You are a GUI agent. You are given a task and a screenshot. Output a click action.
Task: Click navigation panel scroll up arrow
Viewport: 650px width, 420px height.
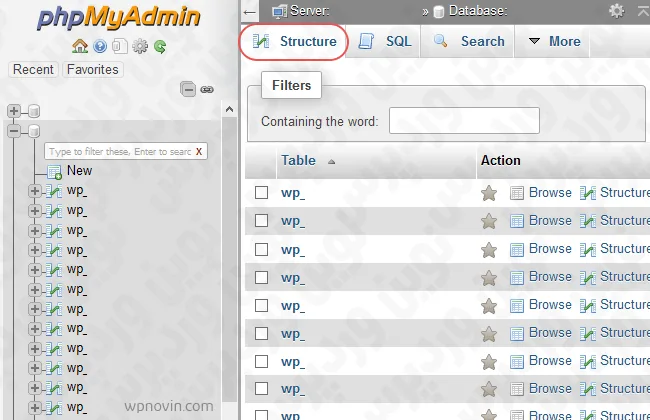coord(229,109)
